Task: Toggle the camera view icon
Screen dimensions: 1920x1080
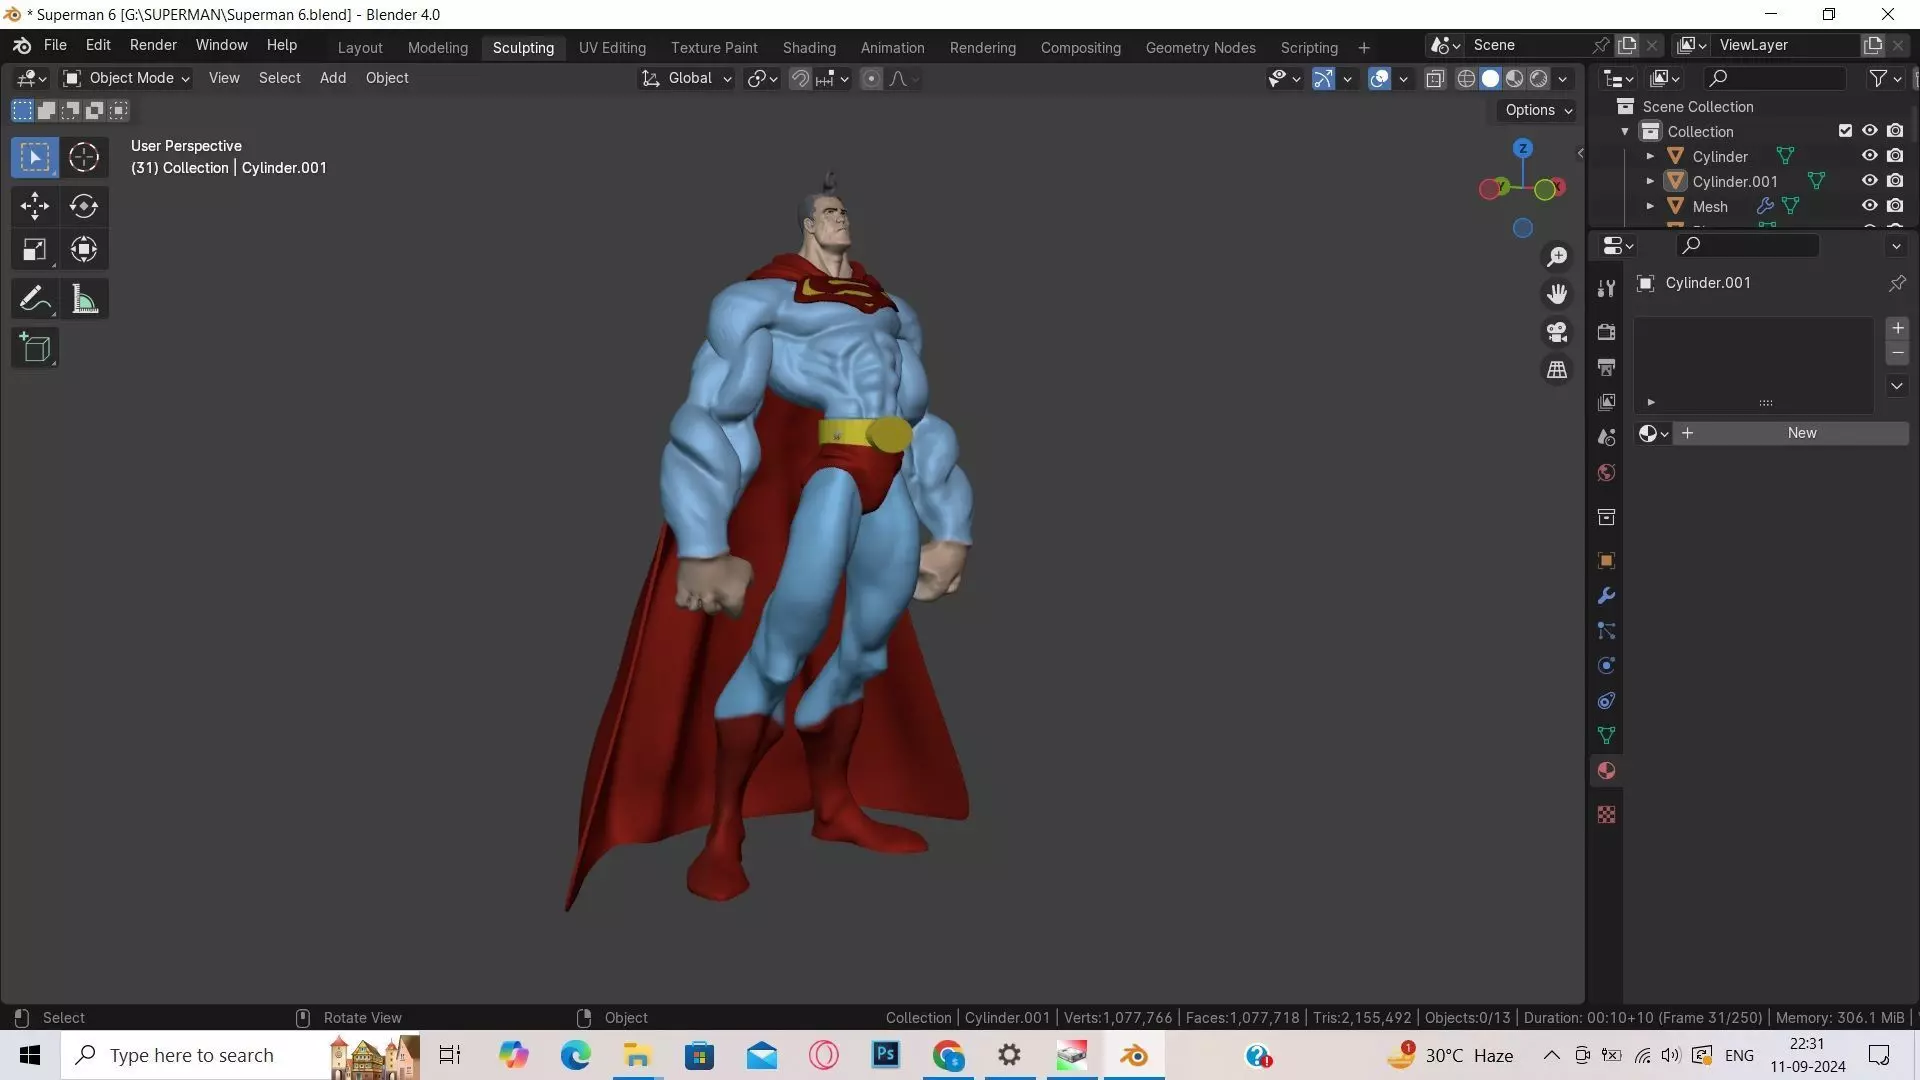Action: (x=1557, y=332)
